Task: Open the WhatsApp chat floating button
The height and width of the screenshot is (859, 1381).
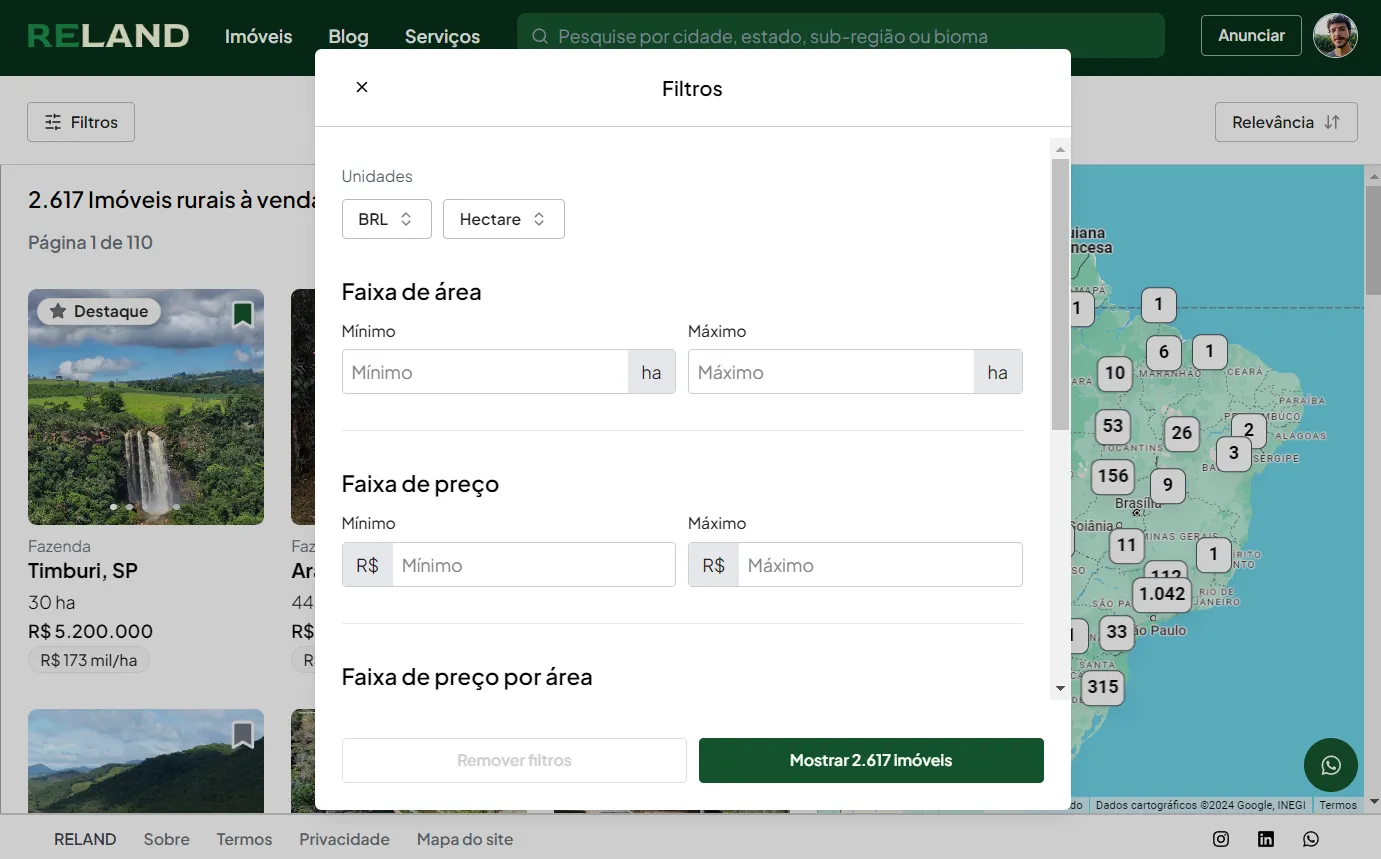Action: pyautogui.click(x=1331, y=765)
